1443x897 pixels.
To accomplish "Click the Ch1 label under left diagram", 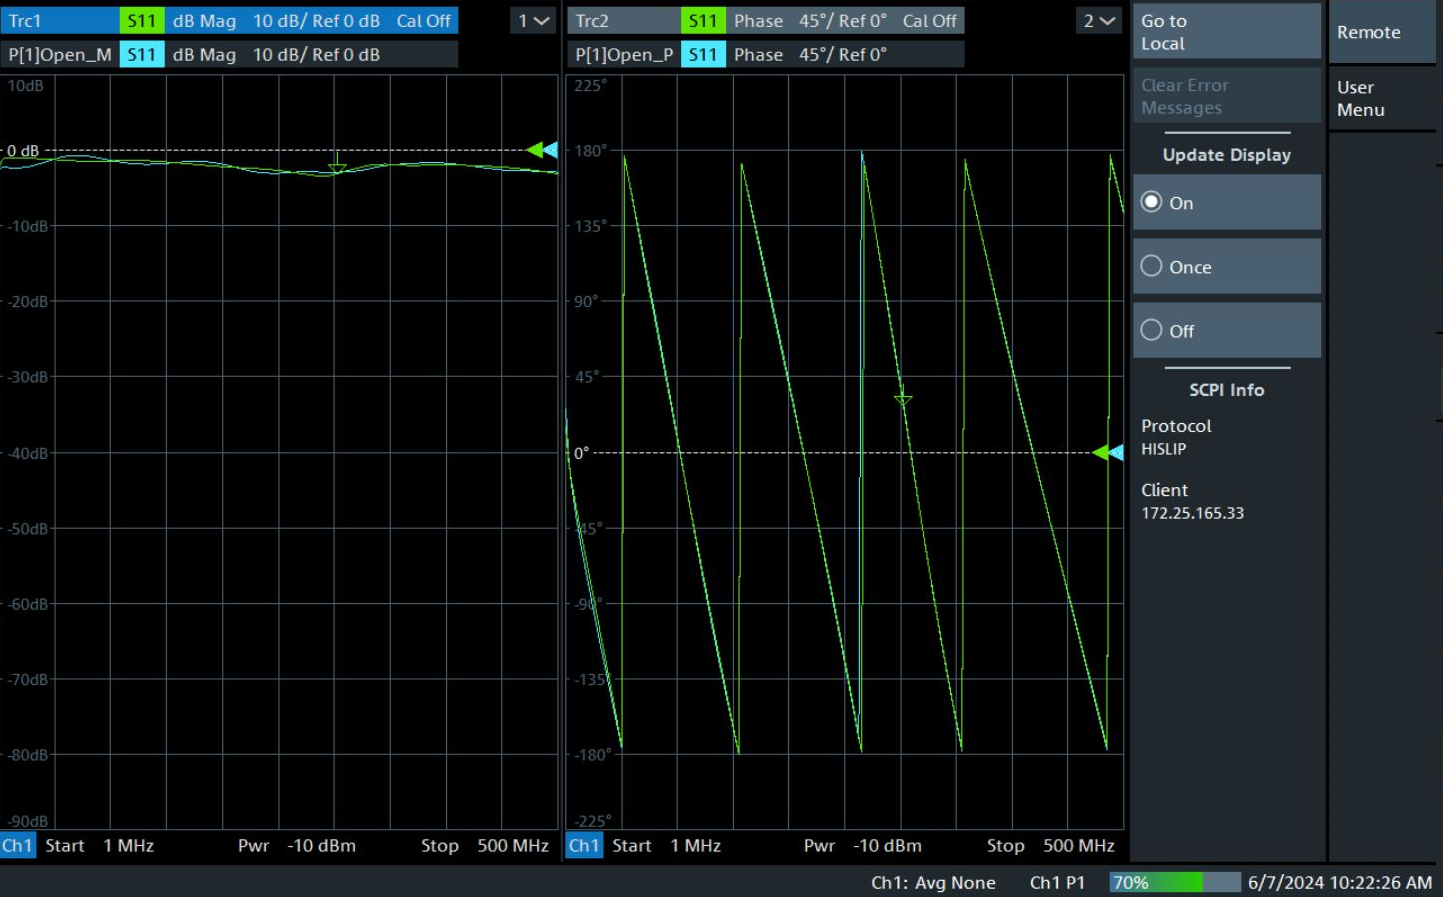I will coord(17,846).
